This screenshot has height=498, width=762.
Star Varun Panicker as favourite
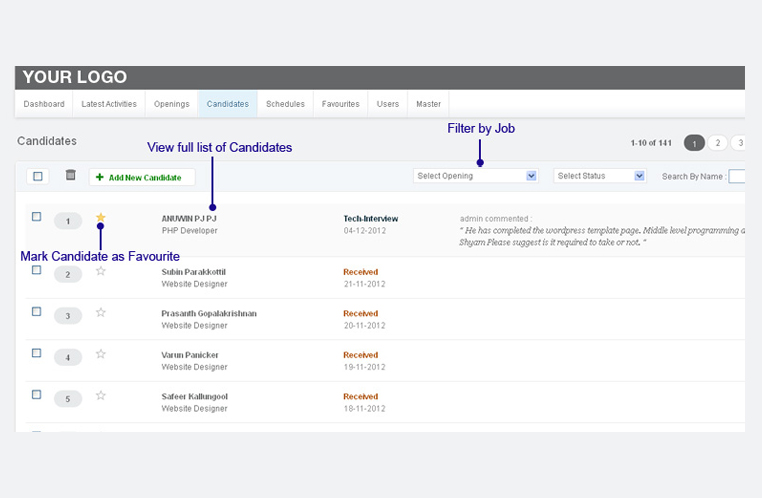(x=100, y=354)
